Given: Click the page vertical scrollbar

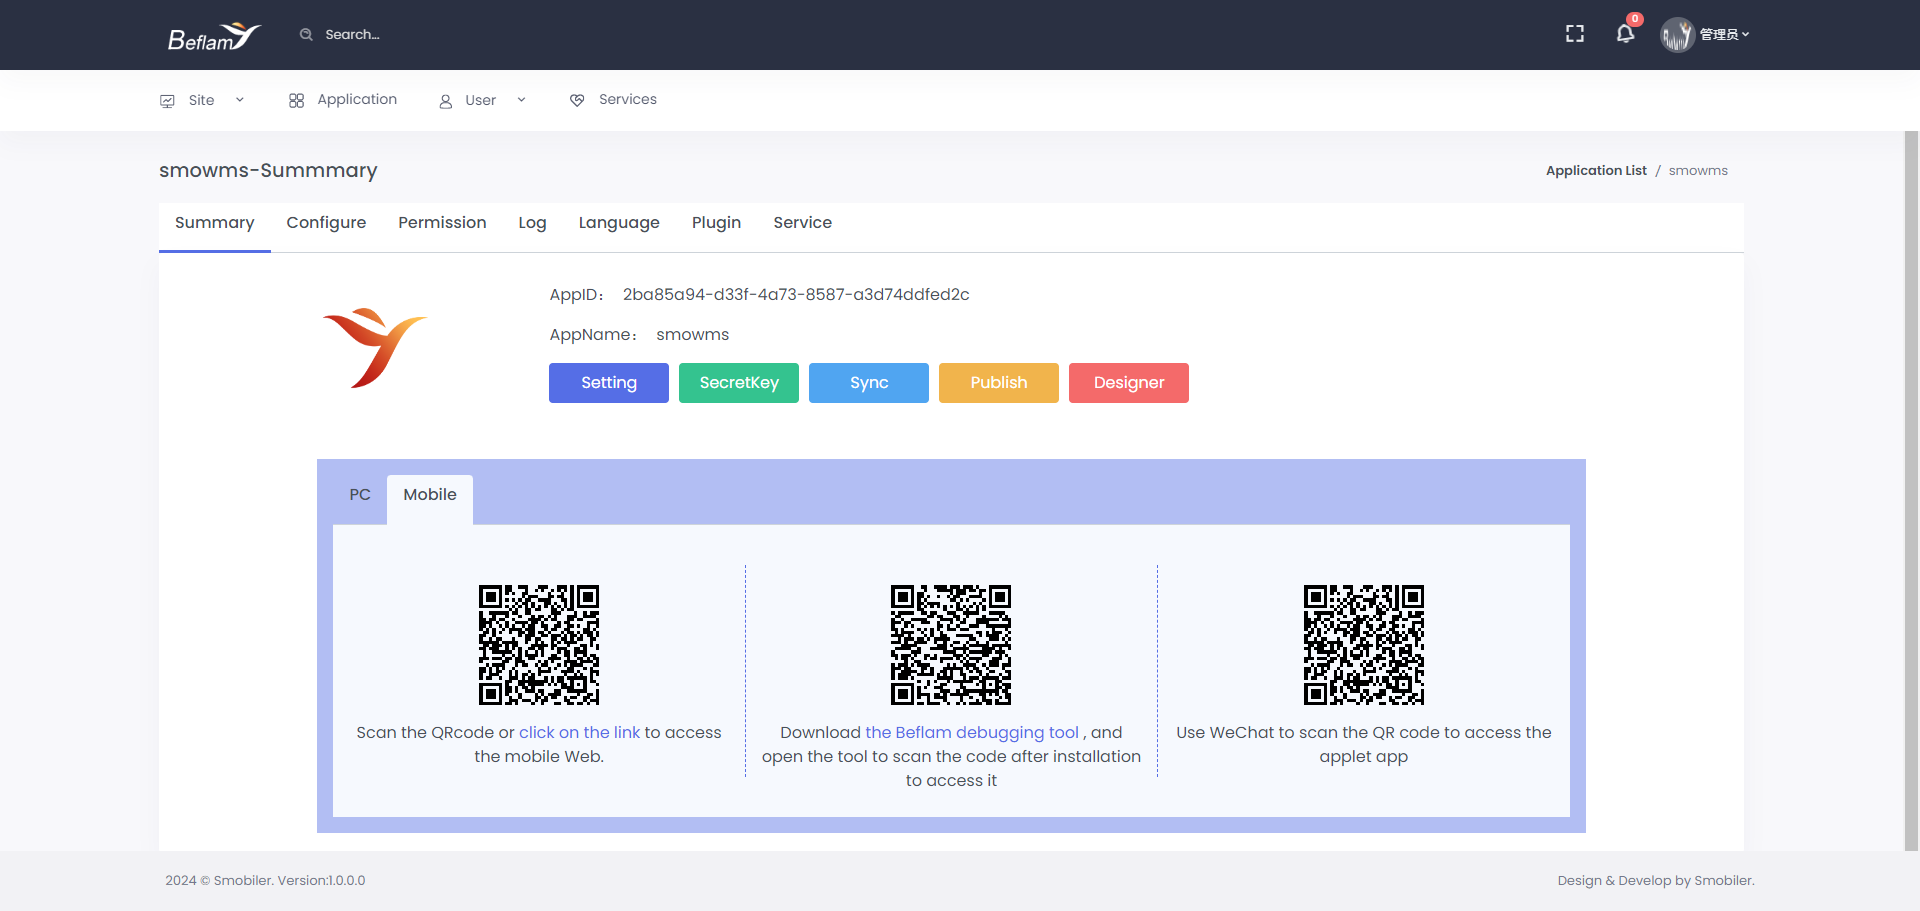Looking at the screenshot, I should coord(1912,490).
